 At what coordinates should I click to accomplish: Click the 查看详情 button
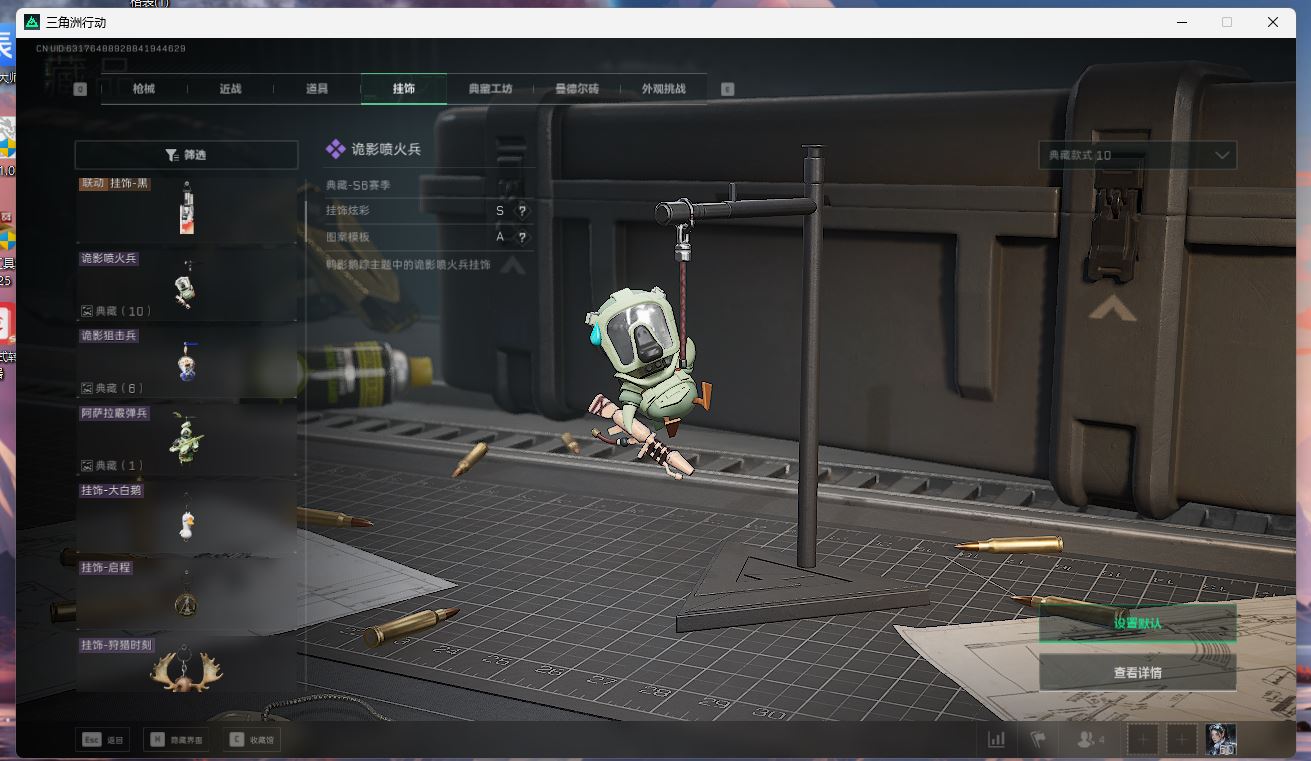pyautogui.click(x=1137, y=673)
